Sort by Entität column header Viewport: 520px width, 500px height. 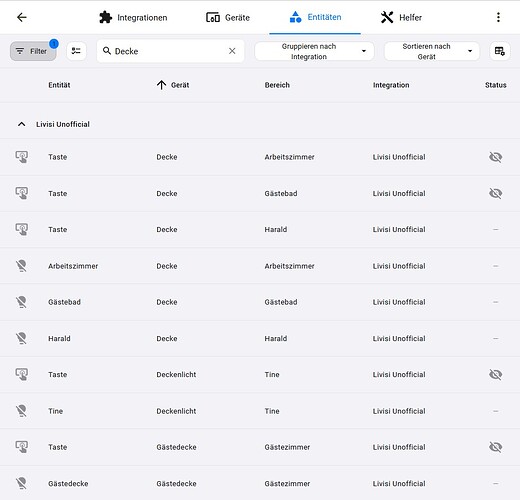59,85
